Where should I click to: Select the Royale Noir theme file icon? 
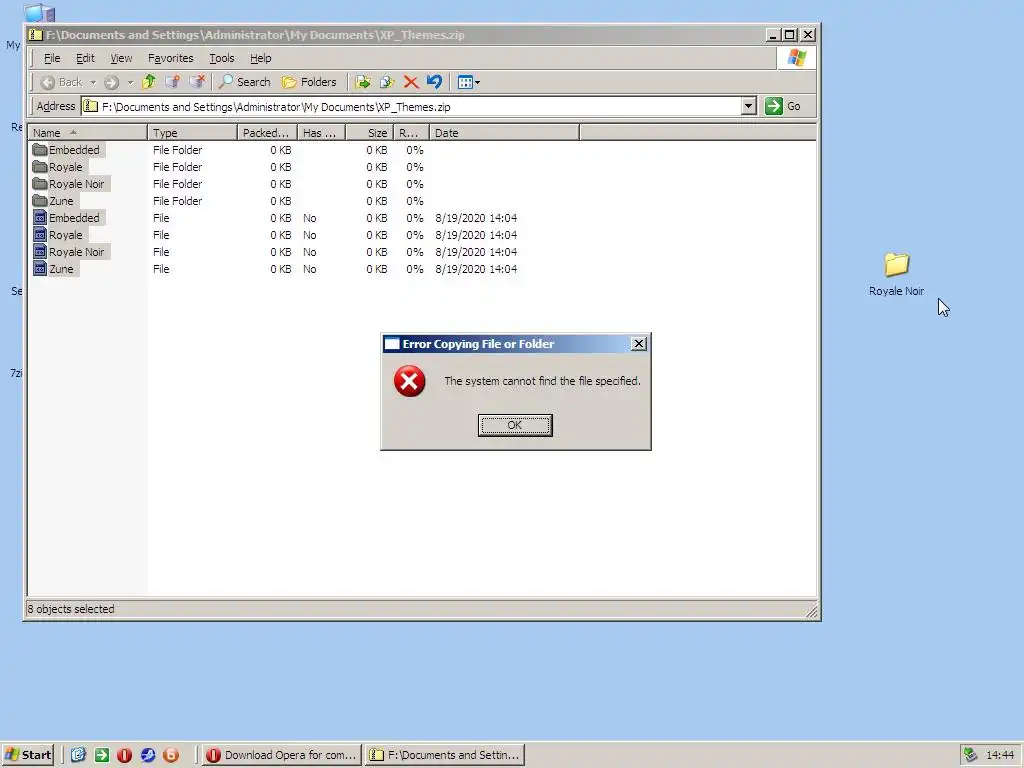(x=40, y=251)
